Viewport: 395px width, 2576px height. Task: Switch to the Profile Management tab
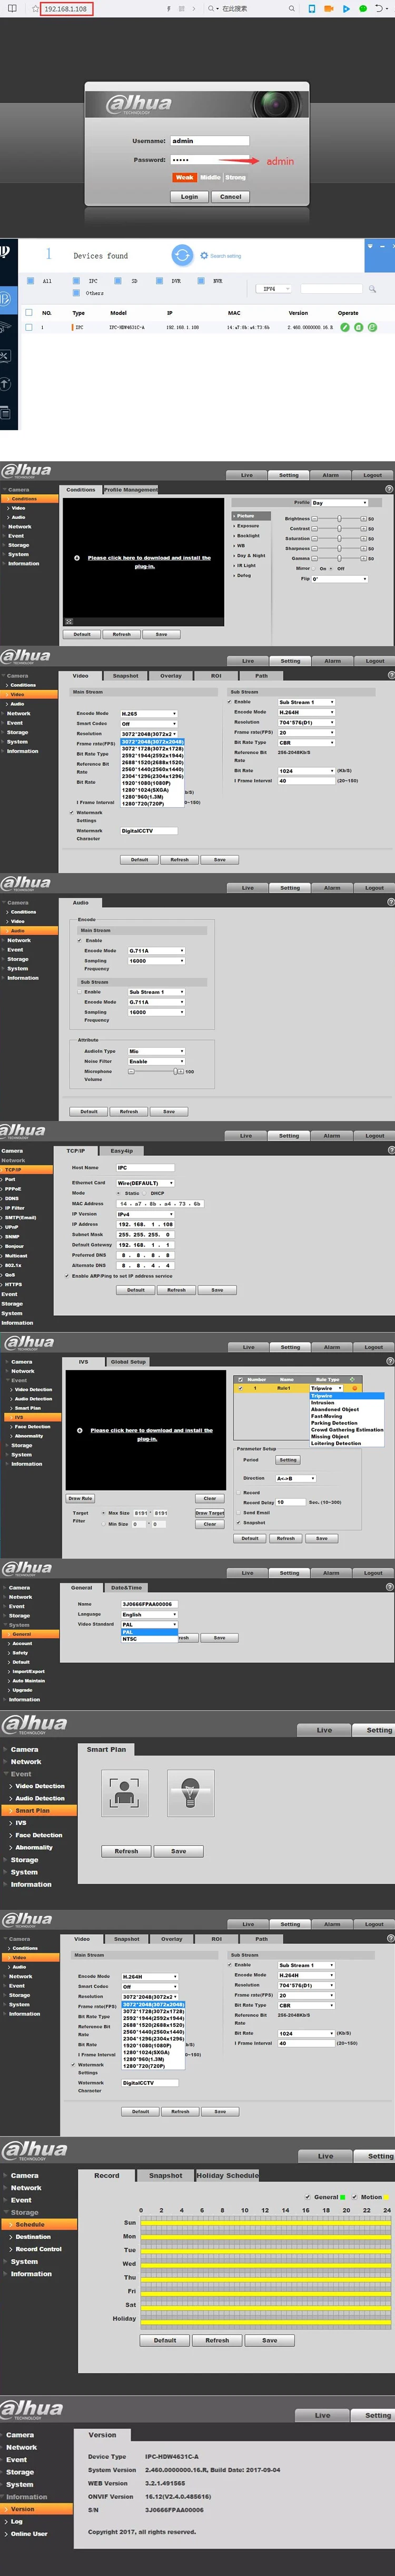pyautogui.click(x=130, y=490)
